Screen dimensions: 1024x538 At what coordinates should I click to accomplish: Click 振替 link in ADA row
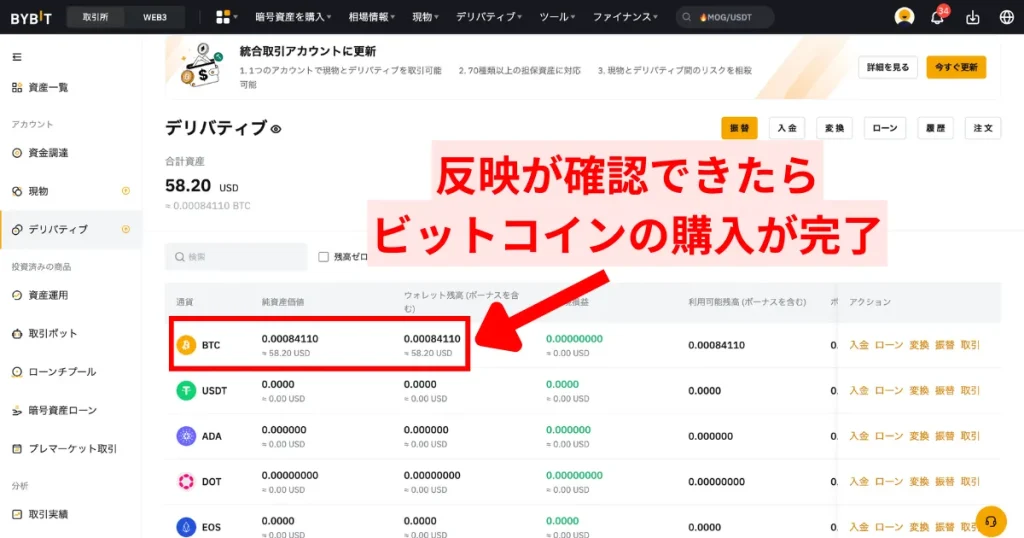[x=944, y=436]
